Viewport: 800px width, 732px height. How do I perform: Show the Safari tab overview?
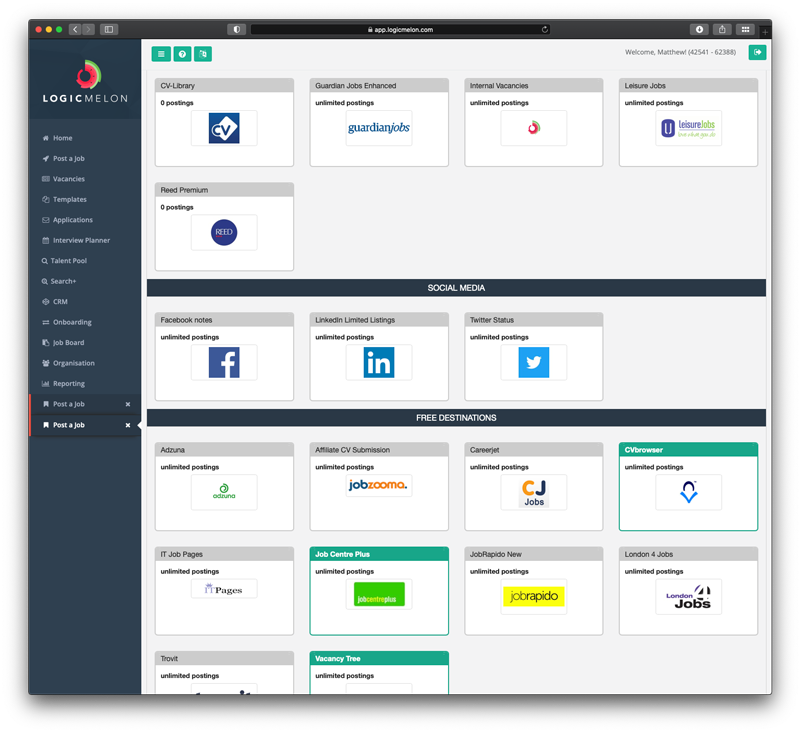click(x=745, y=30)
